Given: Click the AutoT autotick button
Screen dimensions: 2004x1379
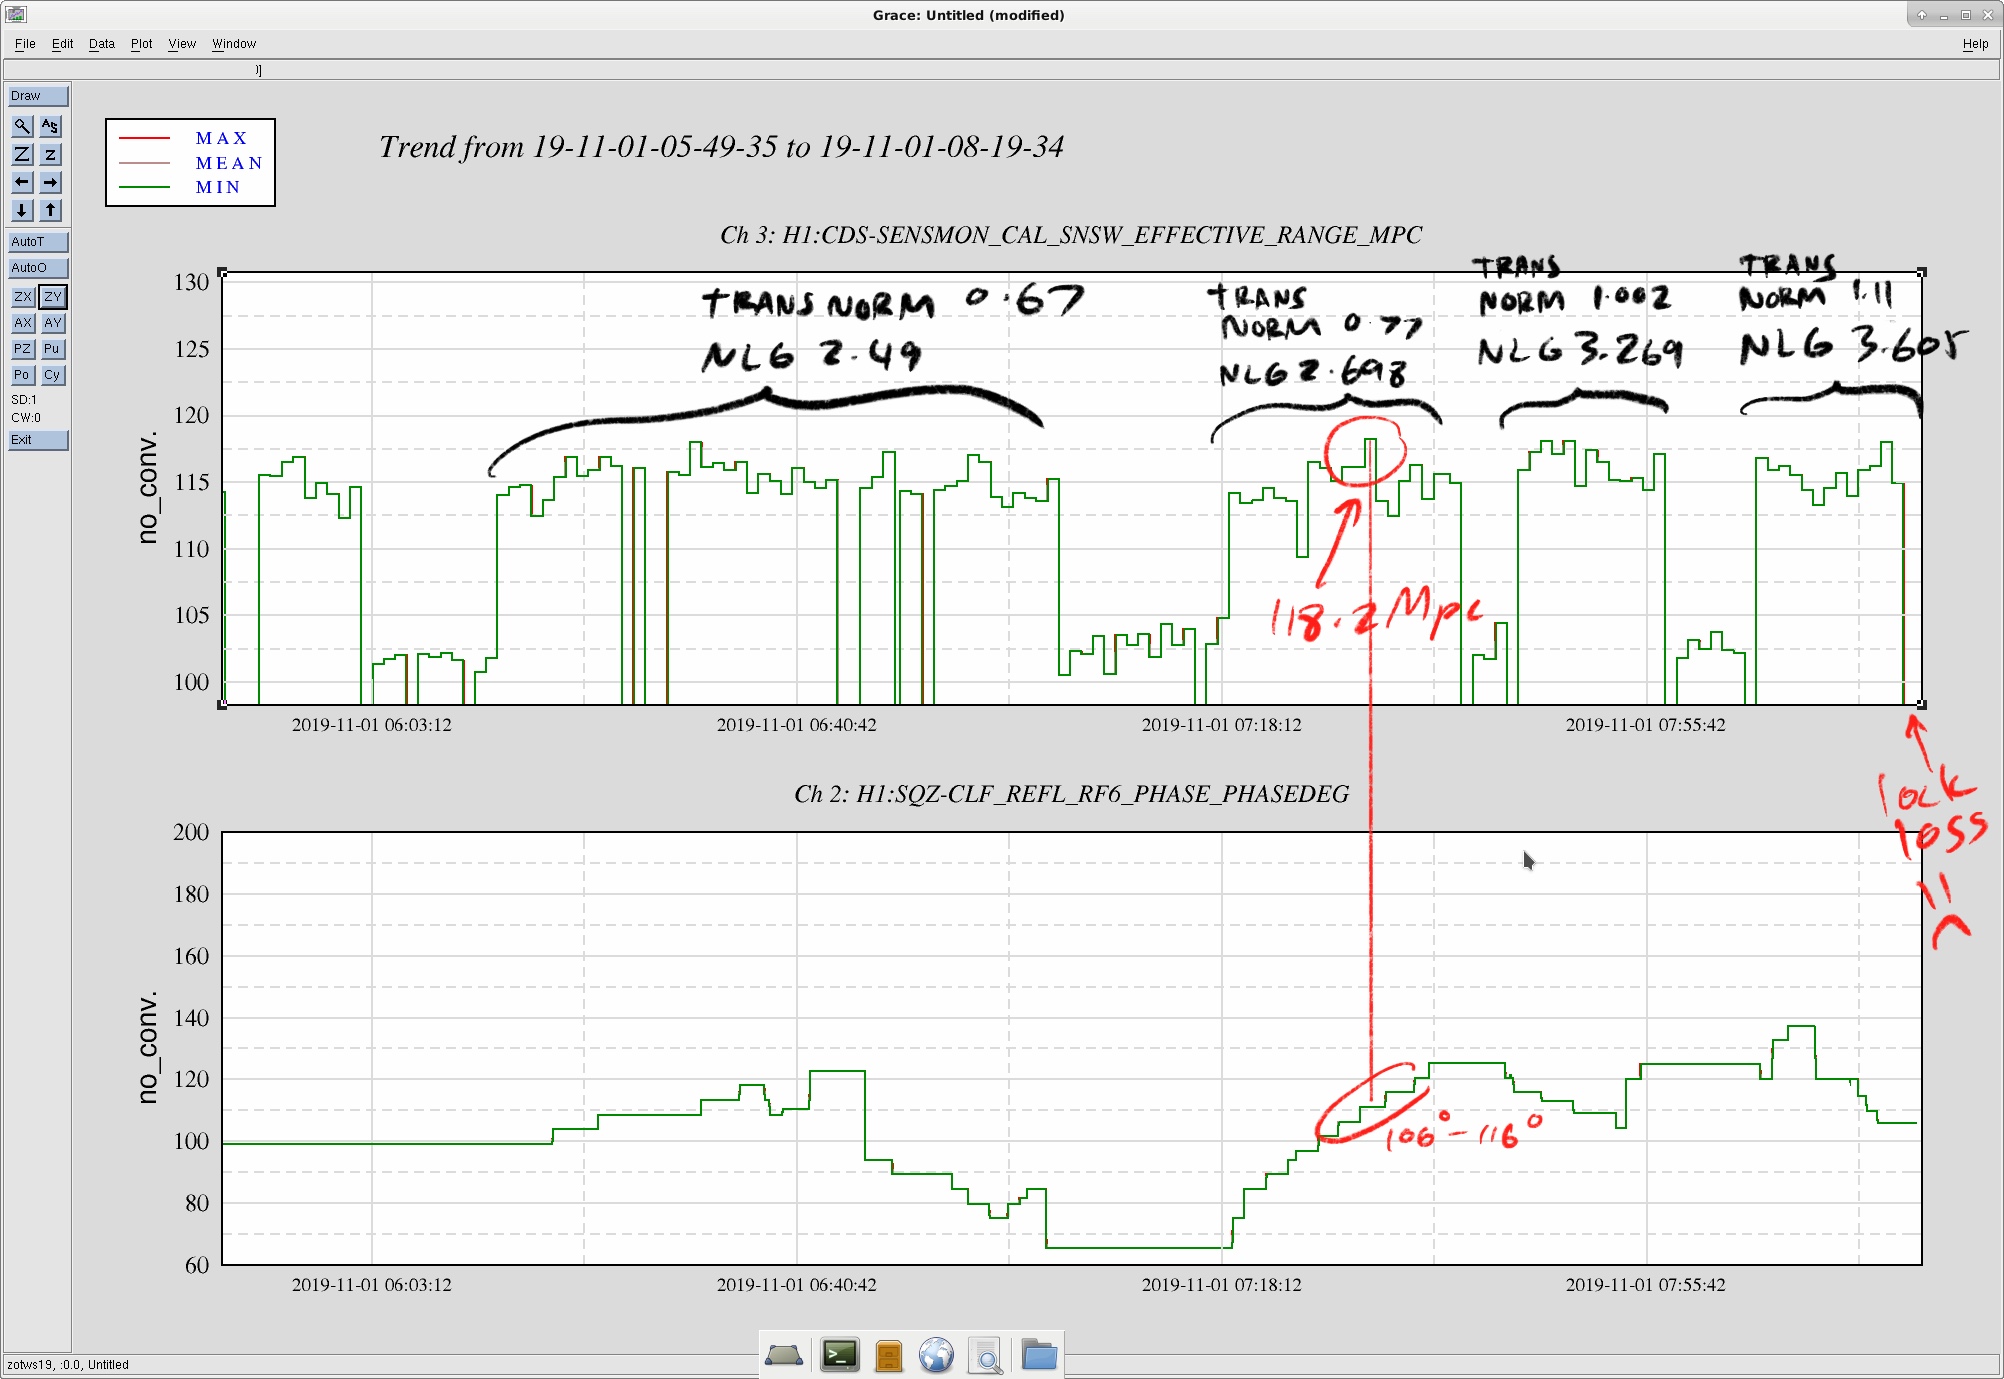Looking at the screenshot, I should (38, 242).
